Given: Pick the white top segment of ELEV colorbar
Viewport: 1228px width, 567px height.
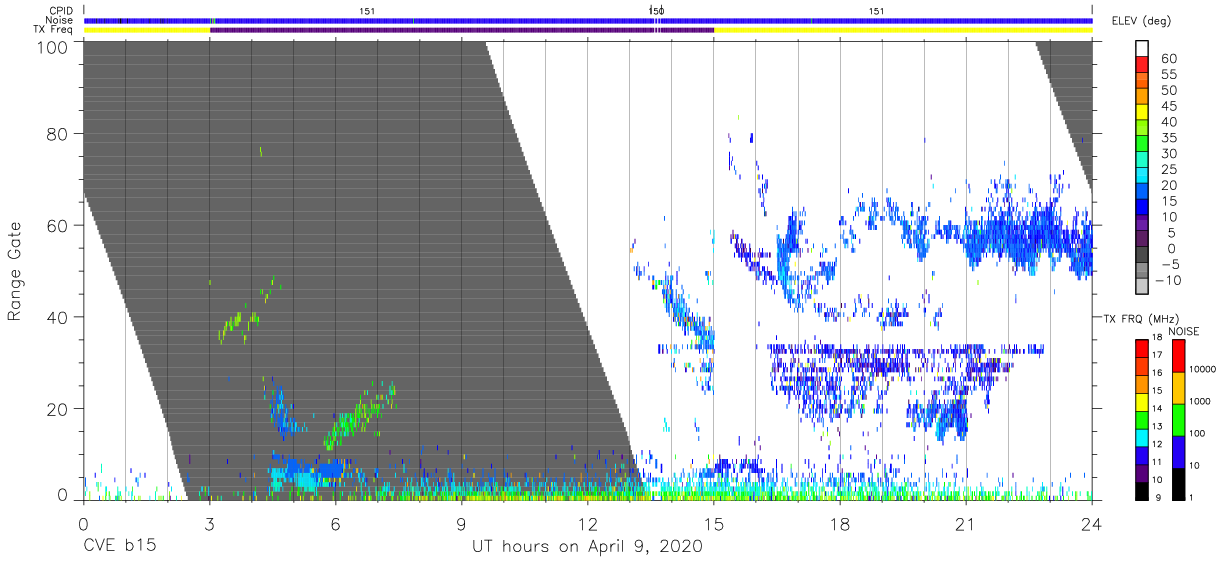Looking at the screenshot, I should tap(1142, 48).
